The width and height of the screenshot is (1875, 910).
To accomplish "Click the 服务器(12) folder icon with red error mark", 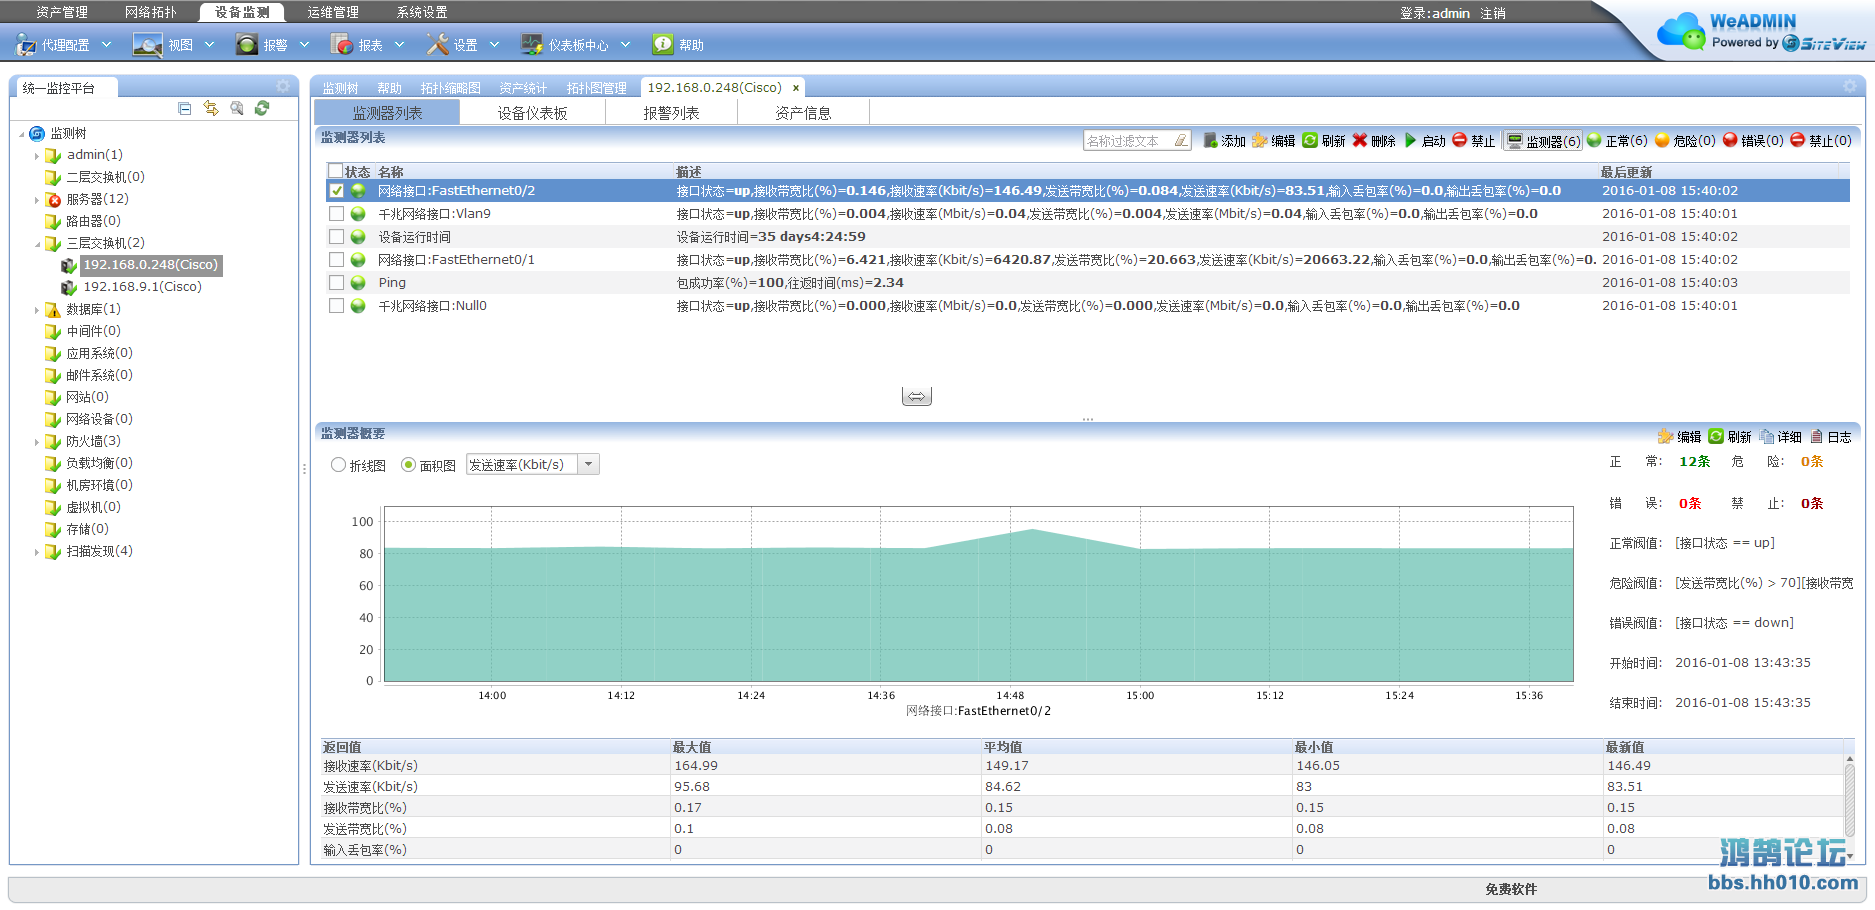I will coord(53,200).
